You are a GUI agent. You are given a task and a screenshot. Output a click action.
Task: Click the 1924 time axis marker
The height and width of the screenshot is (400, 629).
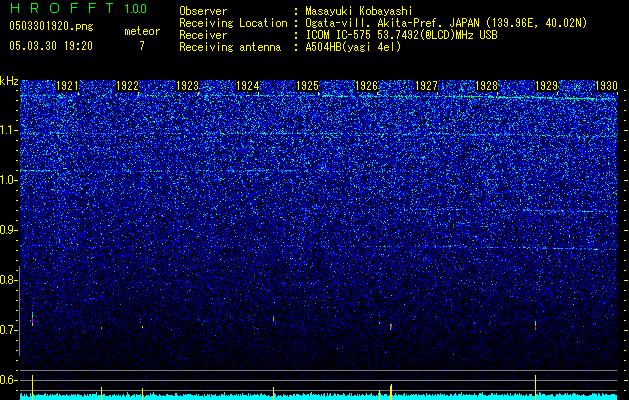point(248,86)
